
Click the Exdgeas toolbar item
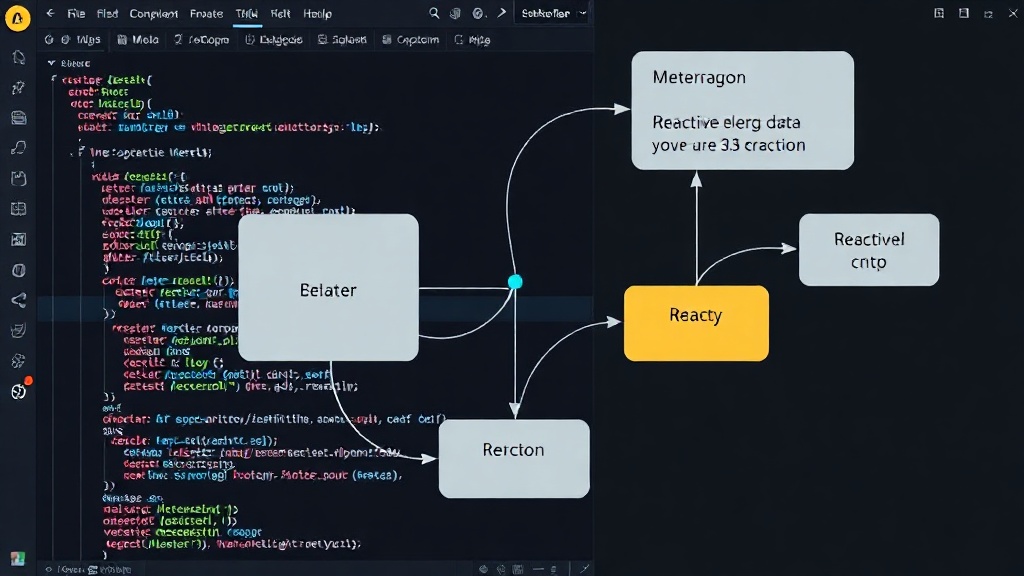274,40
